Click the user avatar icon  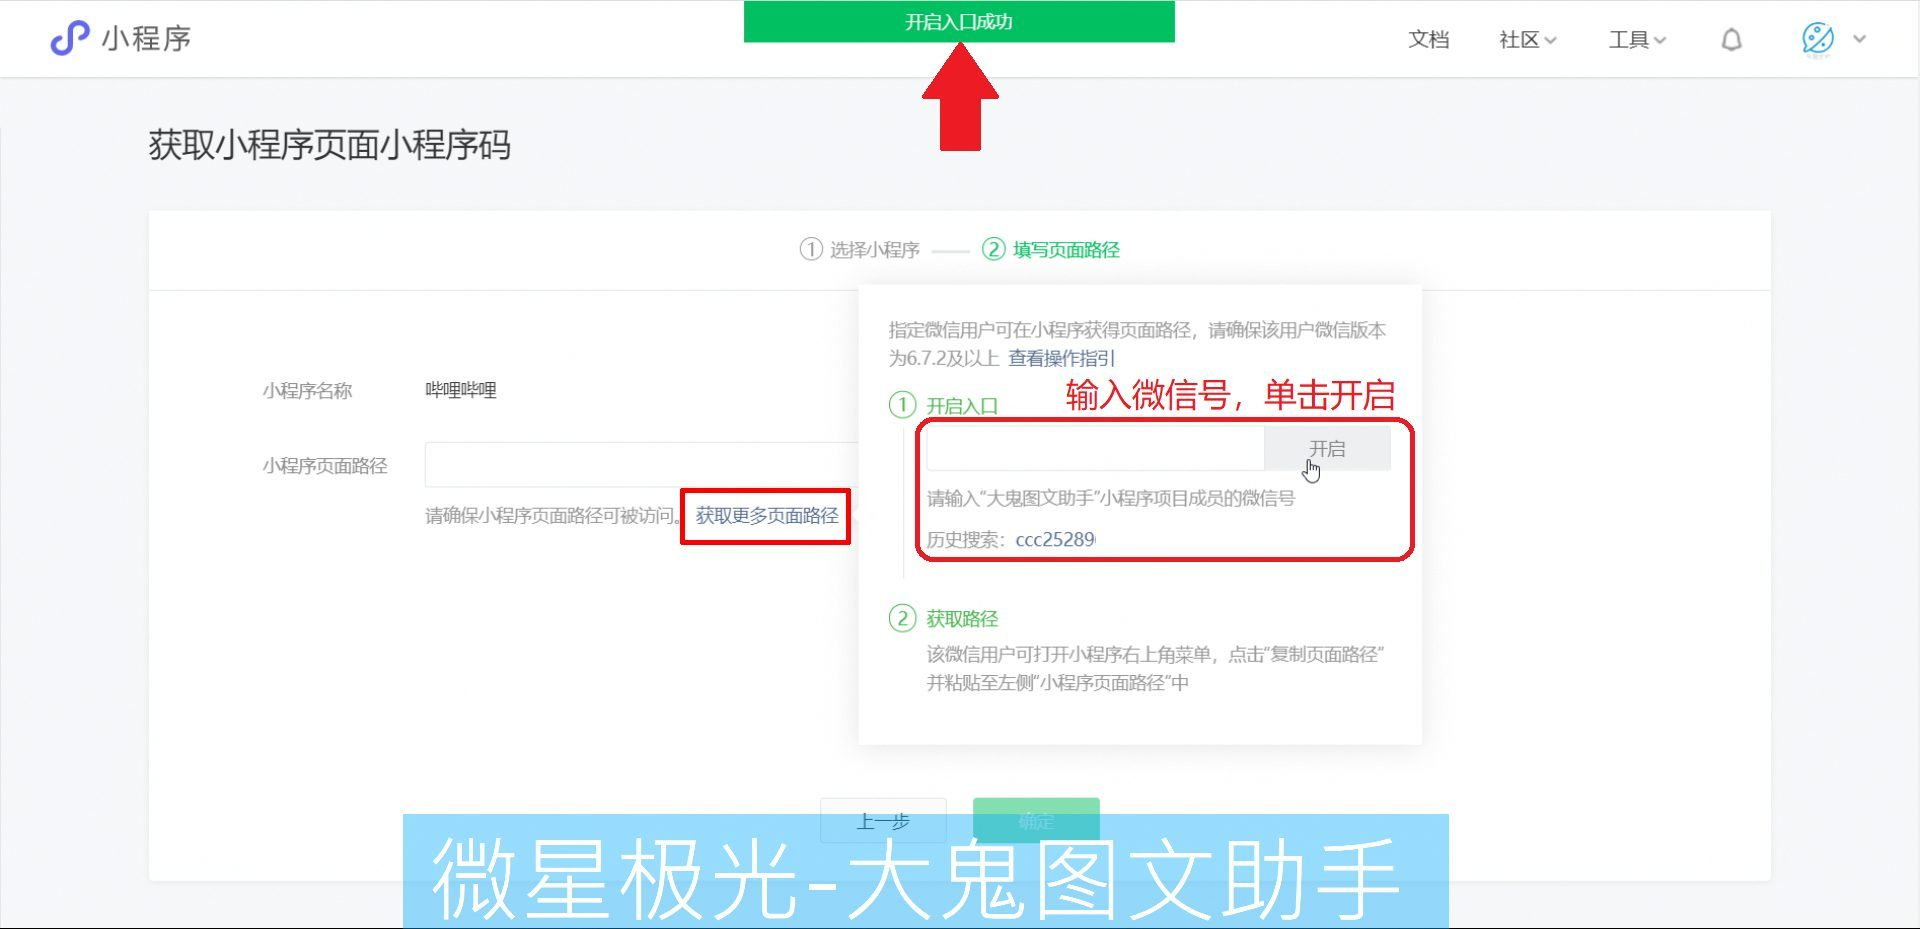[1817, 39]
